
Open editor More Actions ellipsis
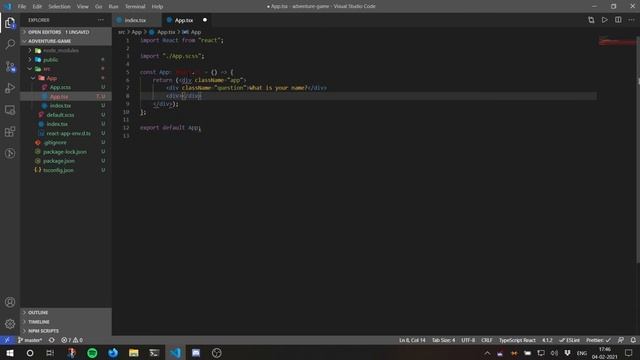(631, 20)
